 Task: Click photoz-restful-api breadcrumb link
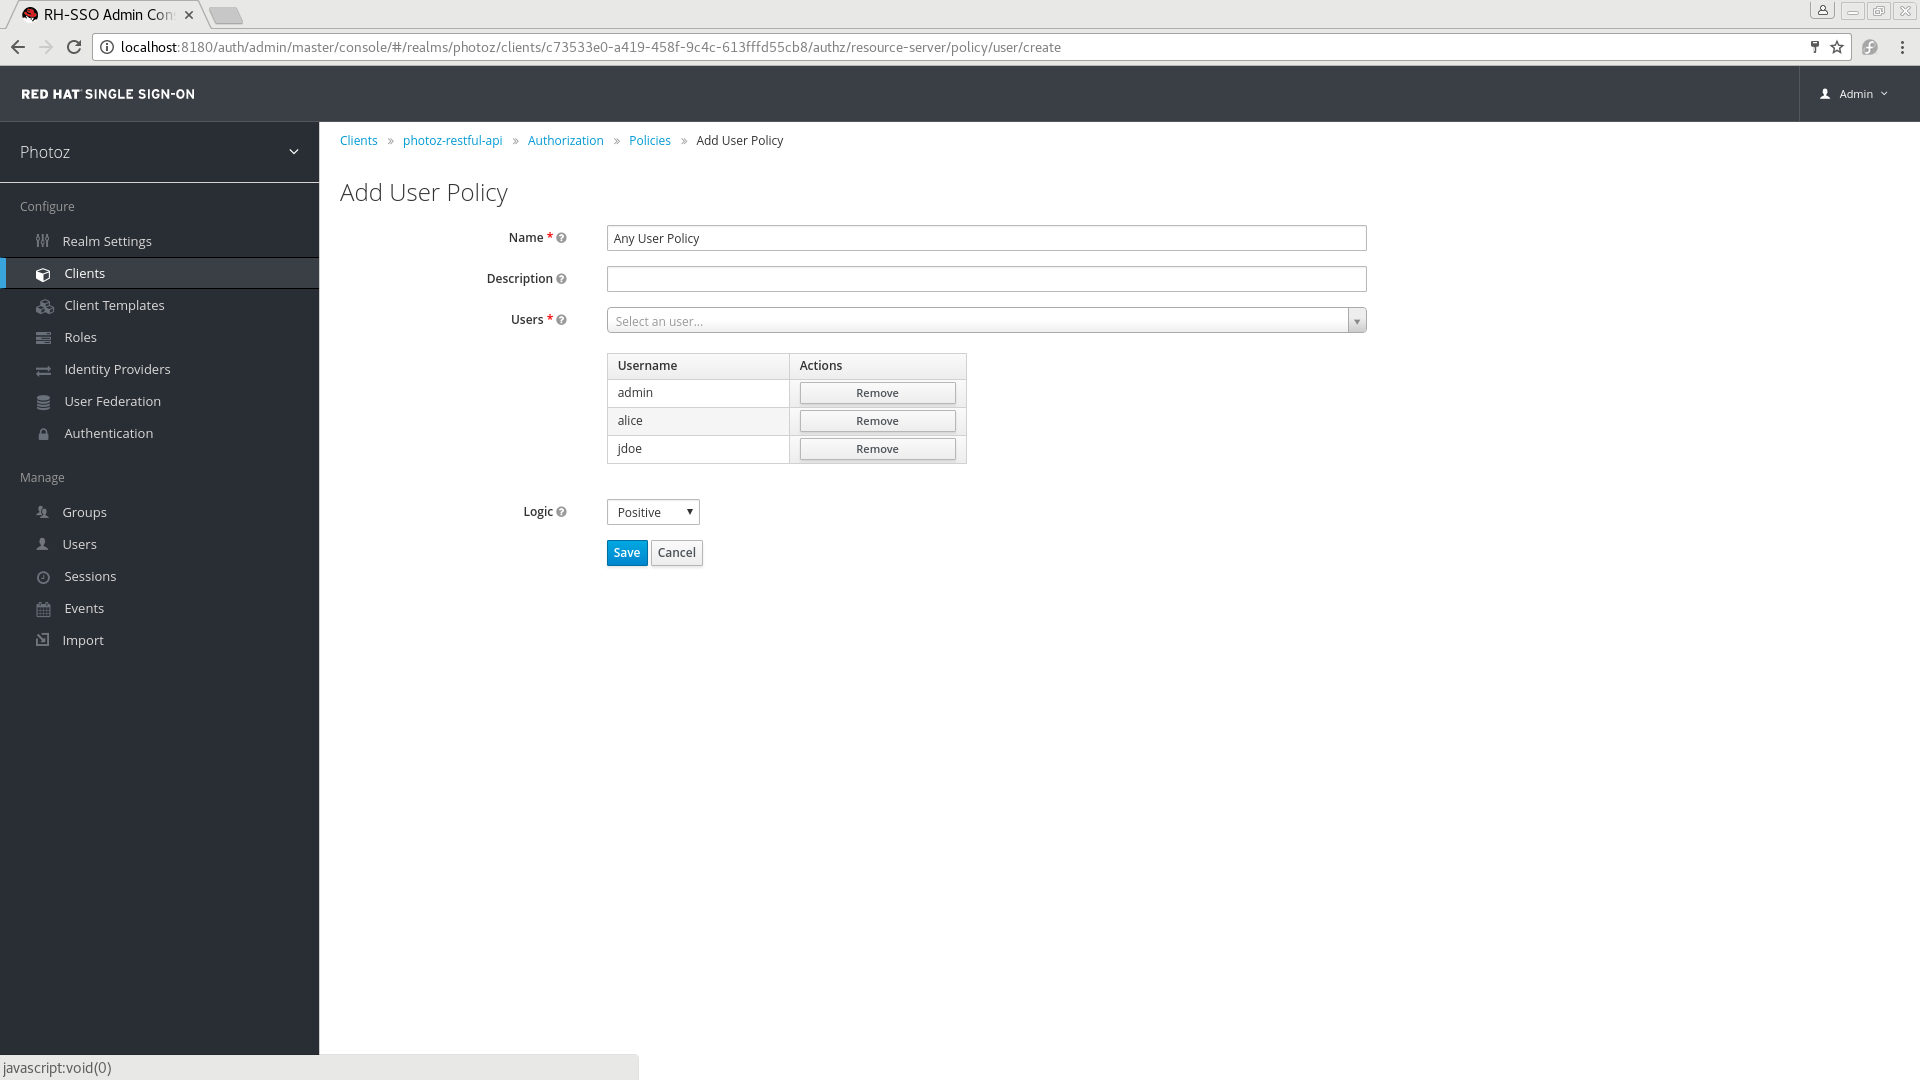[x=452, y=140]
